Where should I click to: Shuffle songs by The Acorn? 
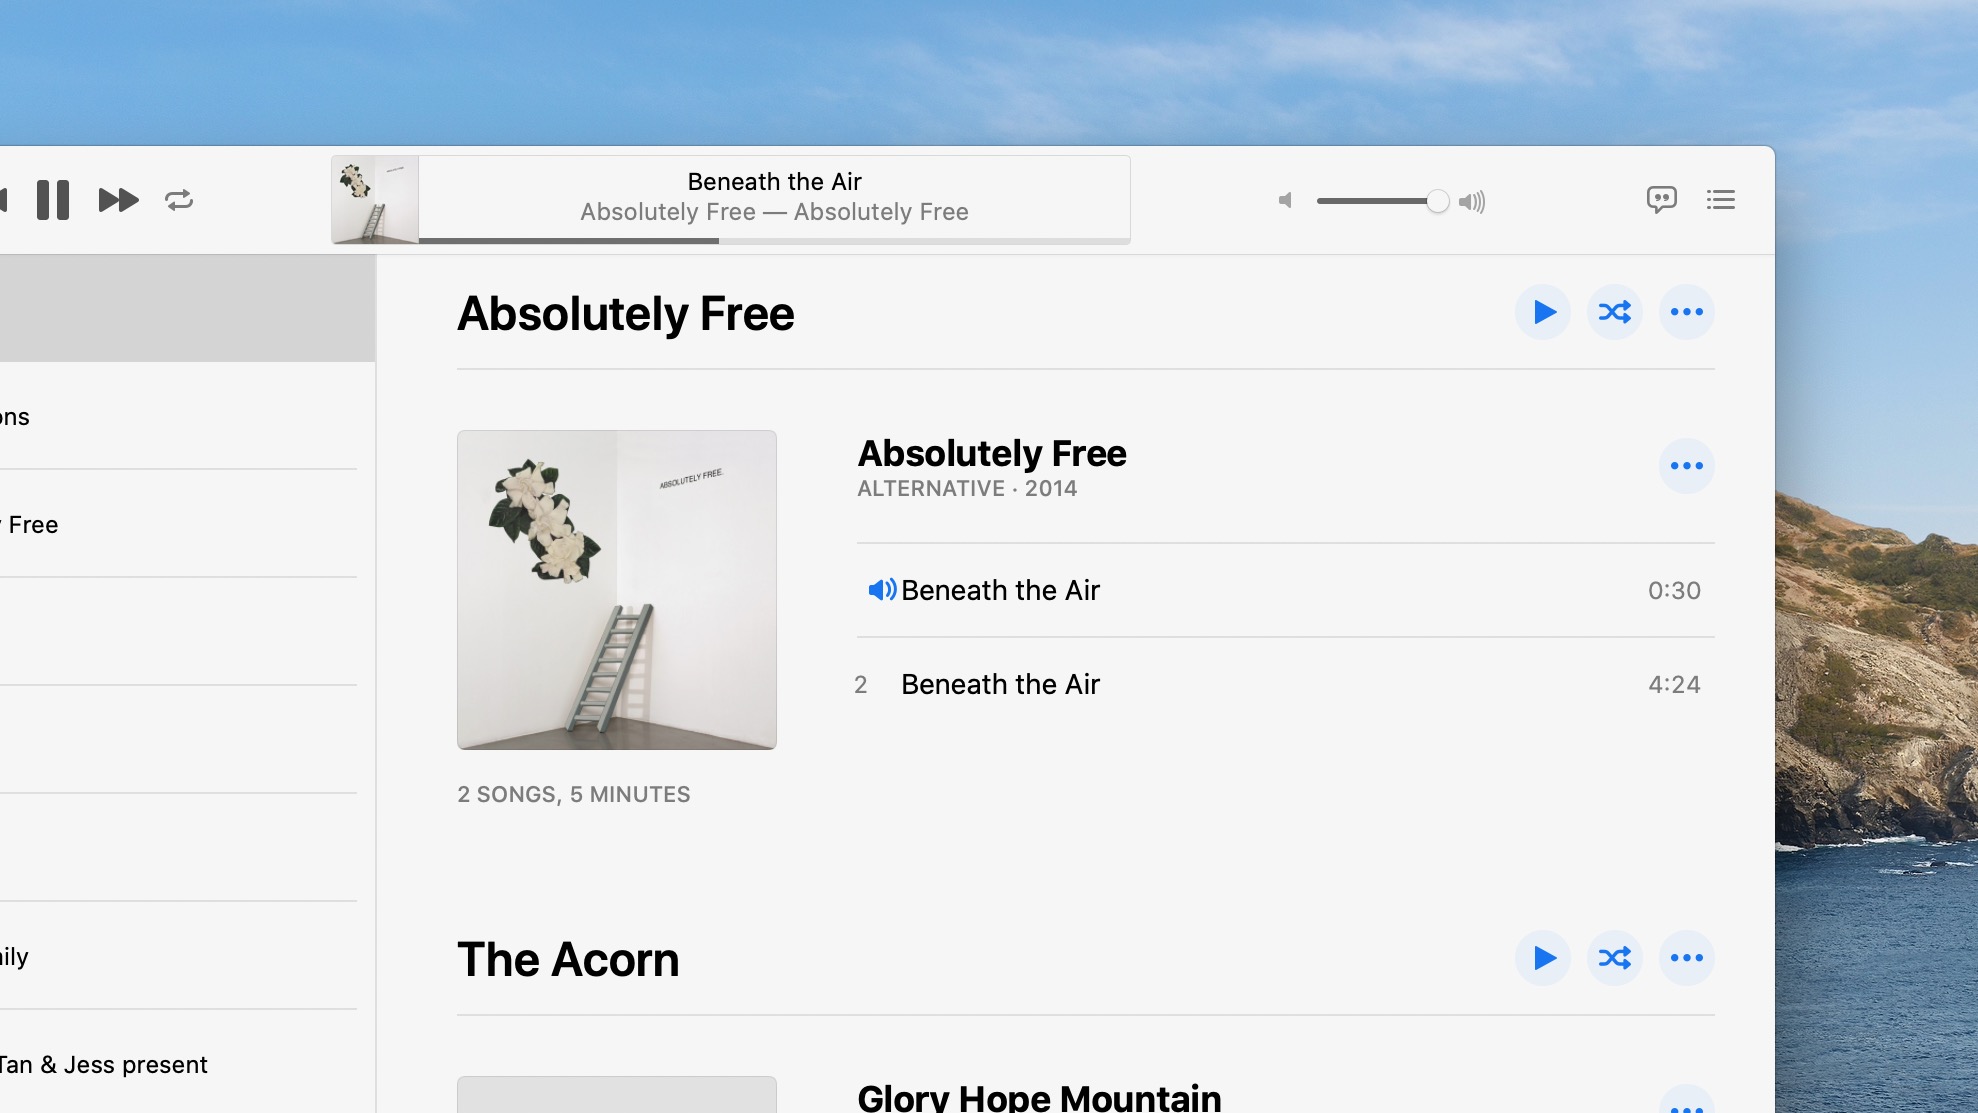(1615, 958)
